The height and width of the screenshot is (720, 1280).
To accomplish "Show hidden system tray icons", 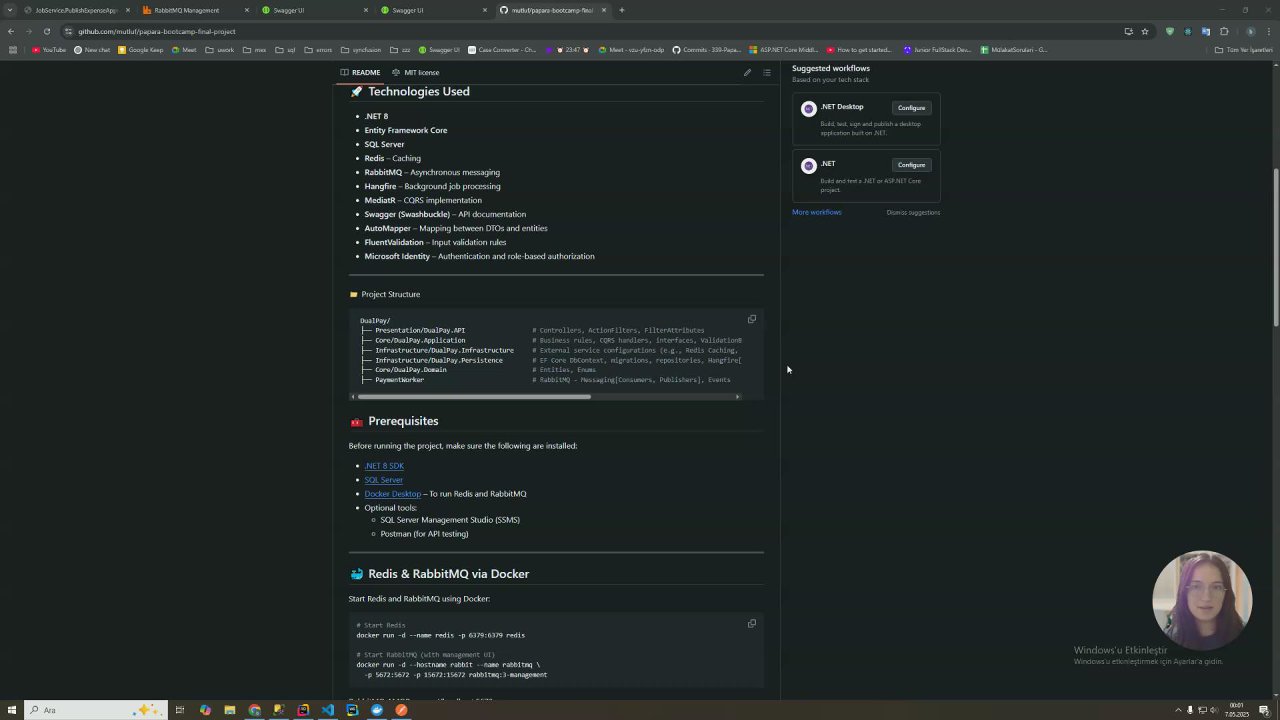I will 1178,710.
